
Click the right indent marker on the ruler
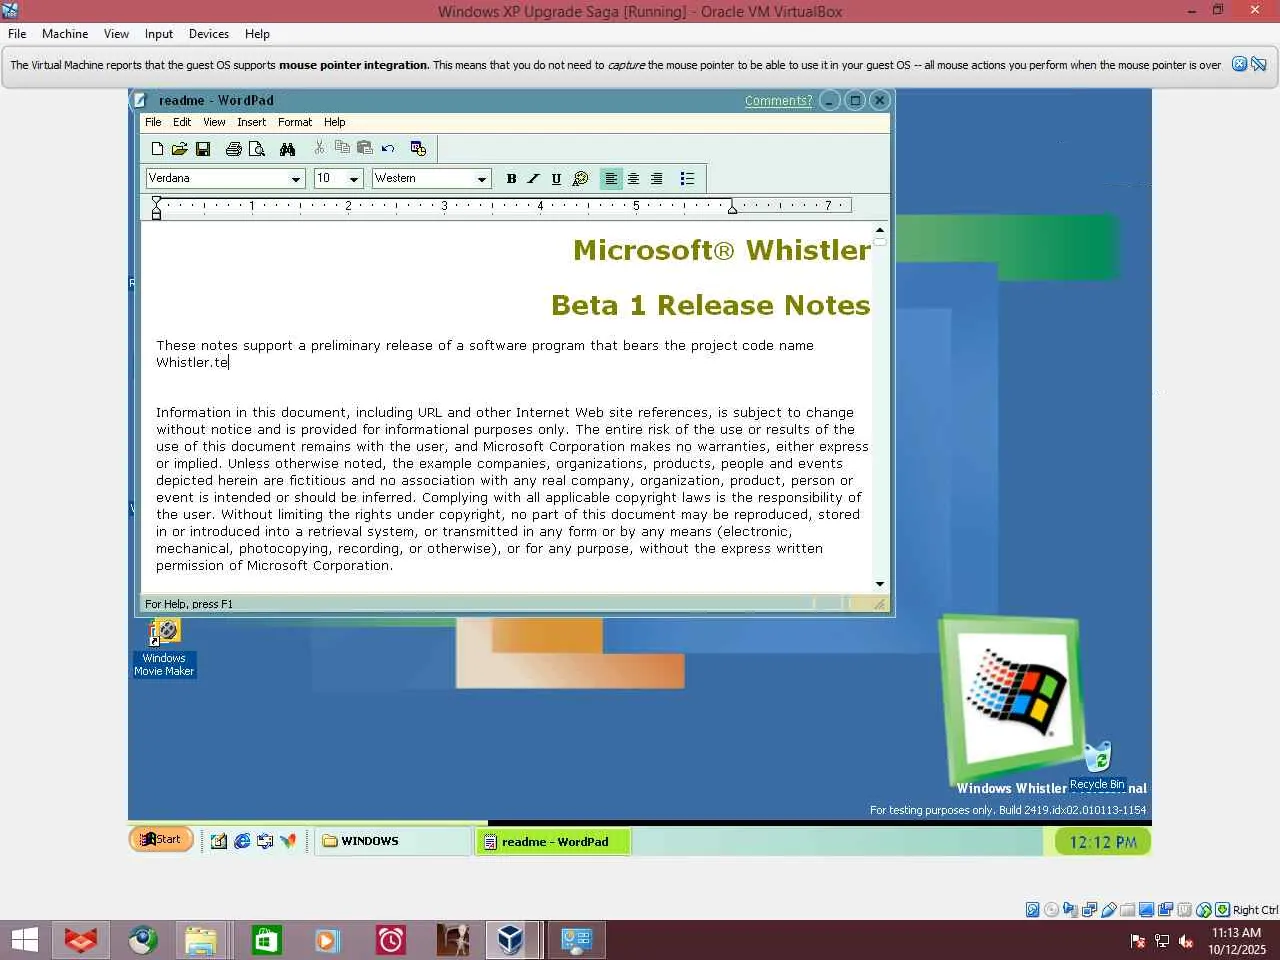tap(733, 208)
